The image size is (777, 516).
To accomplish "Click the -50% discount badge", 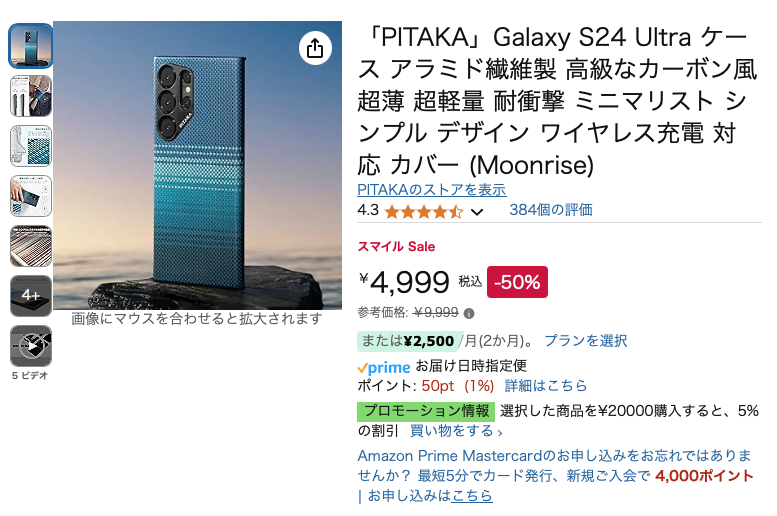I will tap(517, 282).
